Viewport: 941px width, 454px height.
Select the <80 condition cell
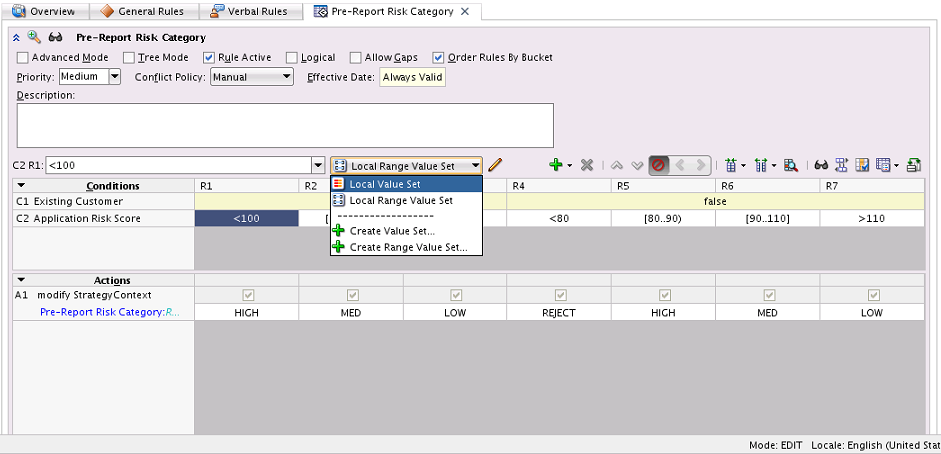(x=559, y=218)
